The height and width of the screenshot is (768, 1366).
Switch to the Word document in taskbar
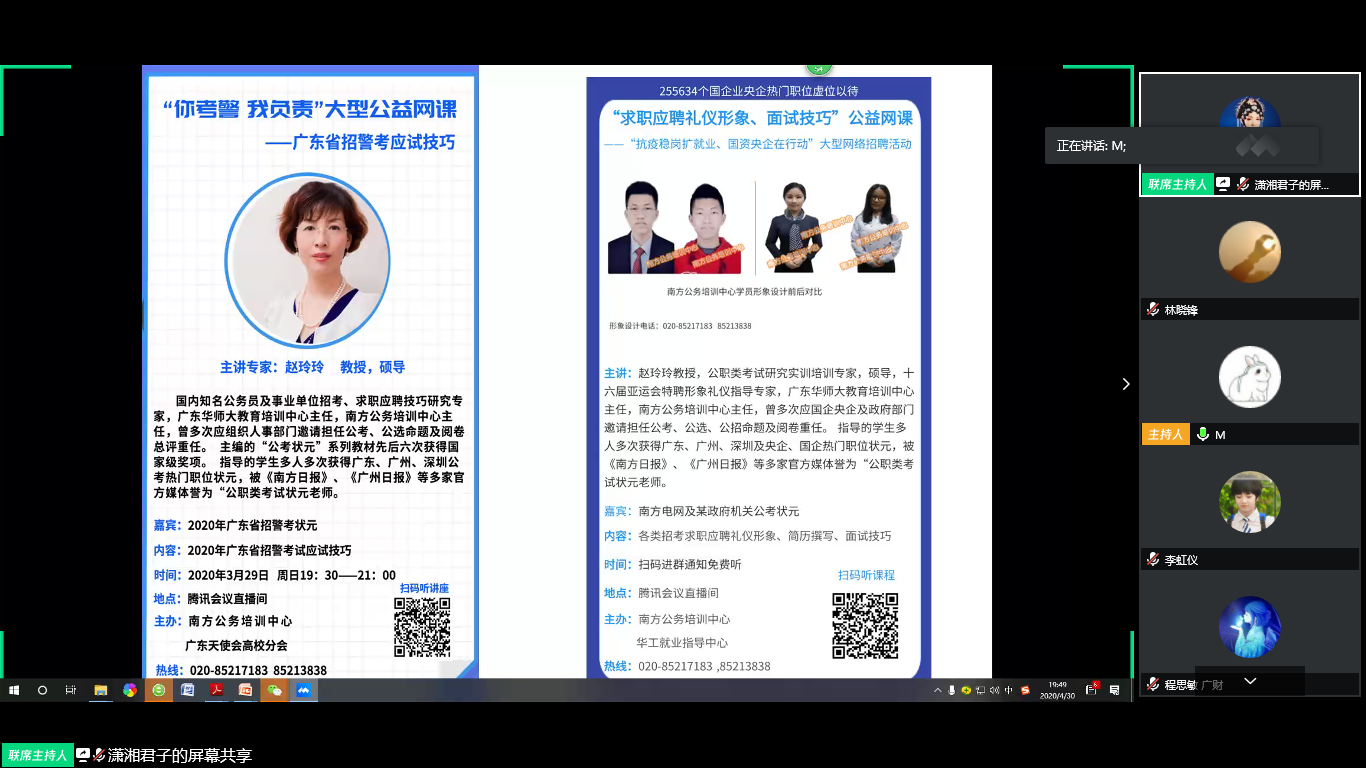pos(187,690)
